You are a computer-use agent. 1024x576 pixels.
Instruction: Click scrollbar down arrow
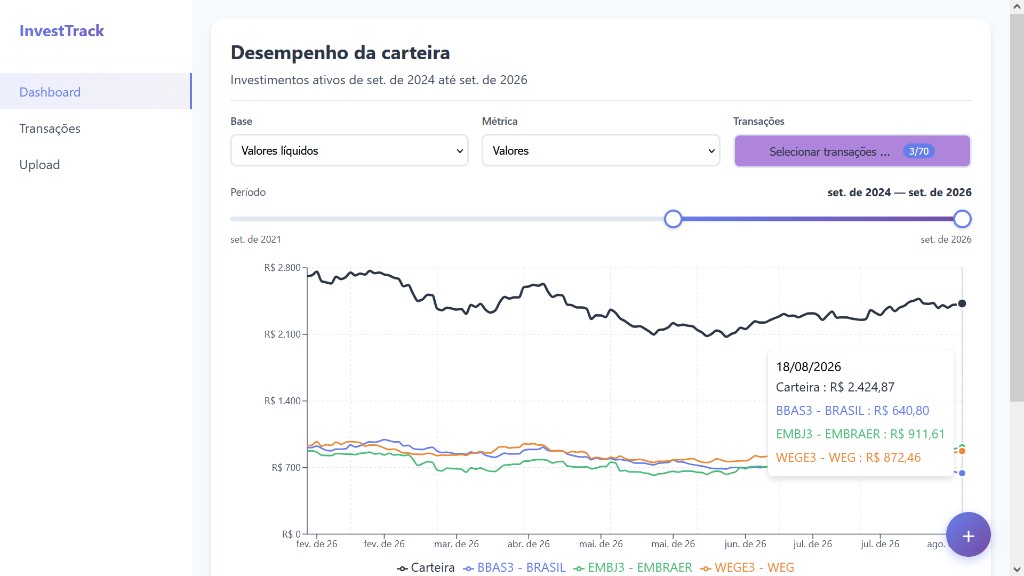pos(1017,569)
